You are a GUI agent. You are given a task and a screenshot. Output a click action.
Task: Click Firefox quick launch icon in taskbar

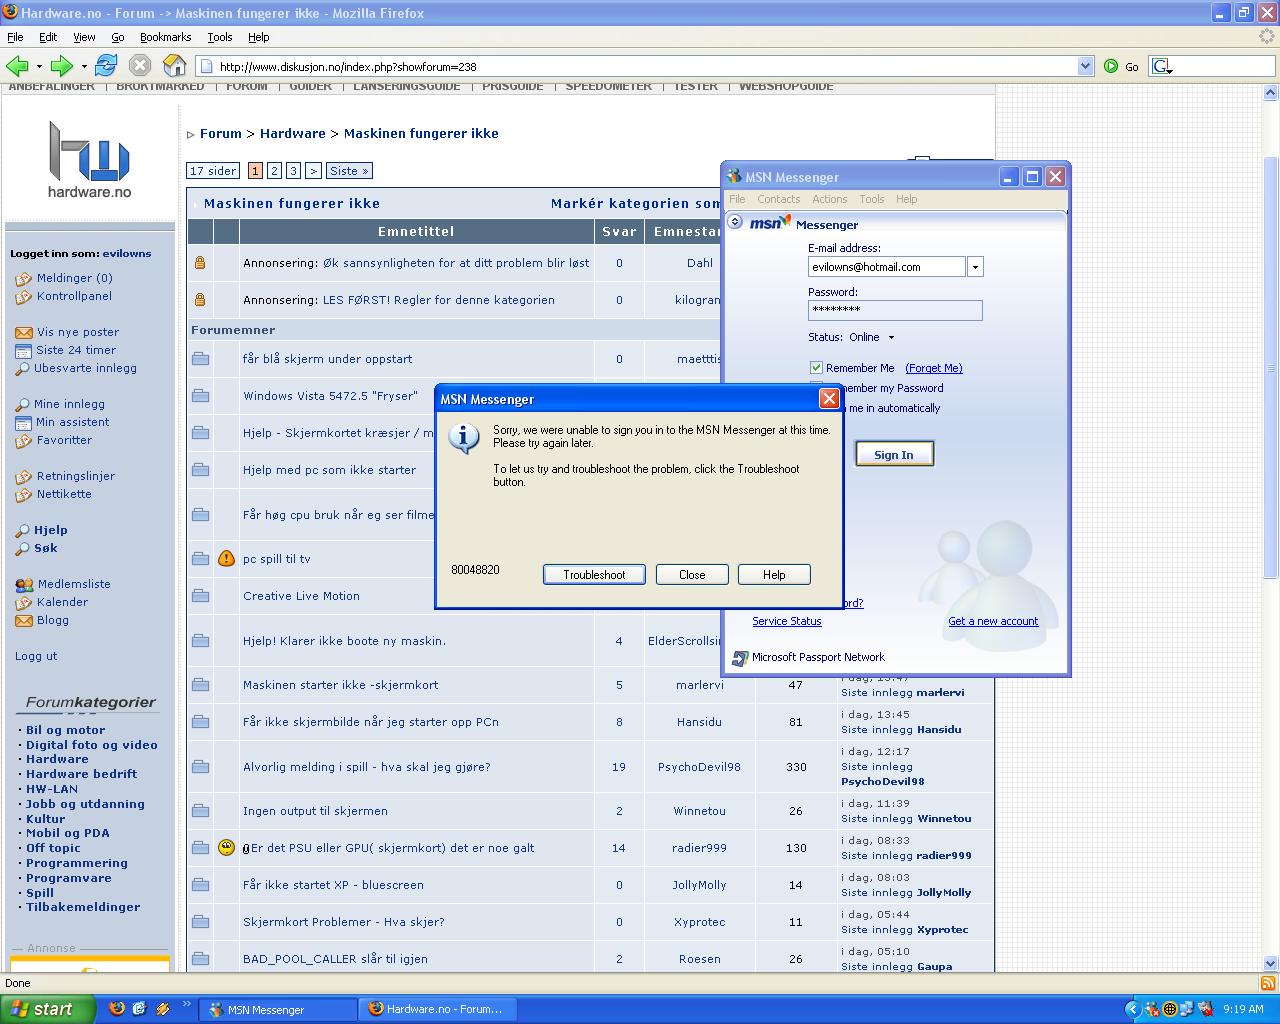point(117,1008)
